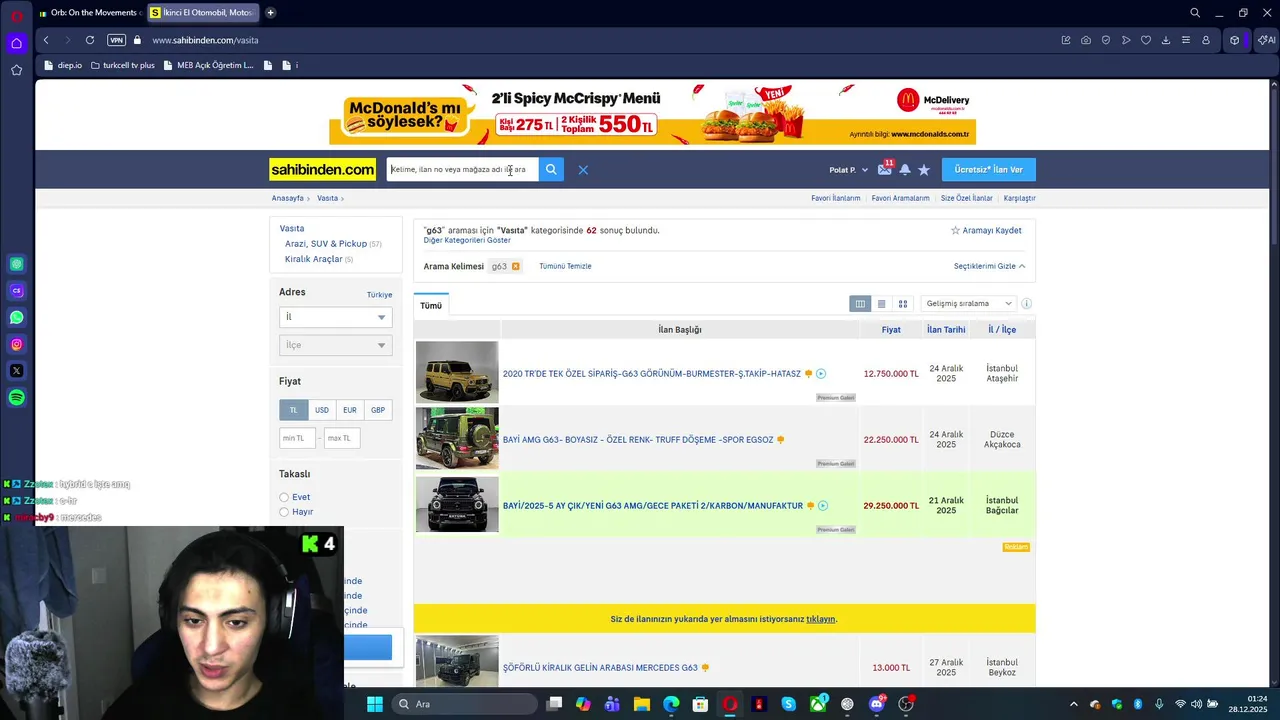This screenshot has width=1280, height=720.
Task: Click Aramayı Kaydet link
Action: click(986, 230)
